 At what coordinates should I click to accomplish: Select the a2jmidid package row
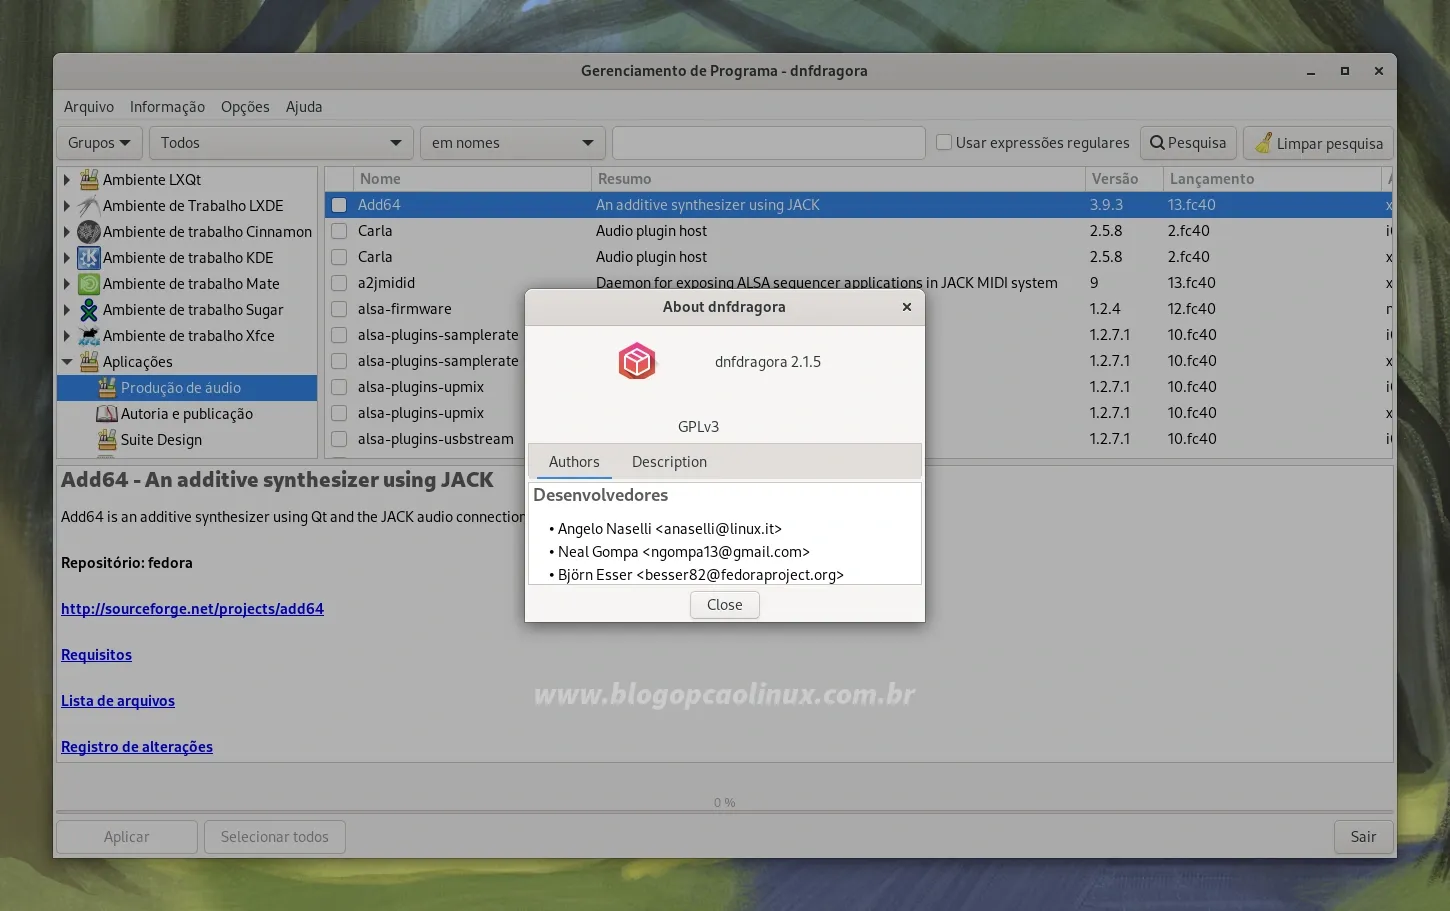(858, 283)
